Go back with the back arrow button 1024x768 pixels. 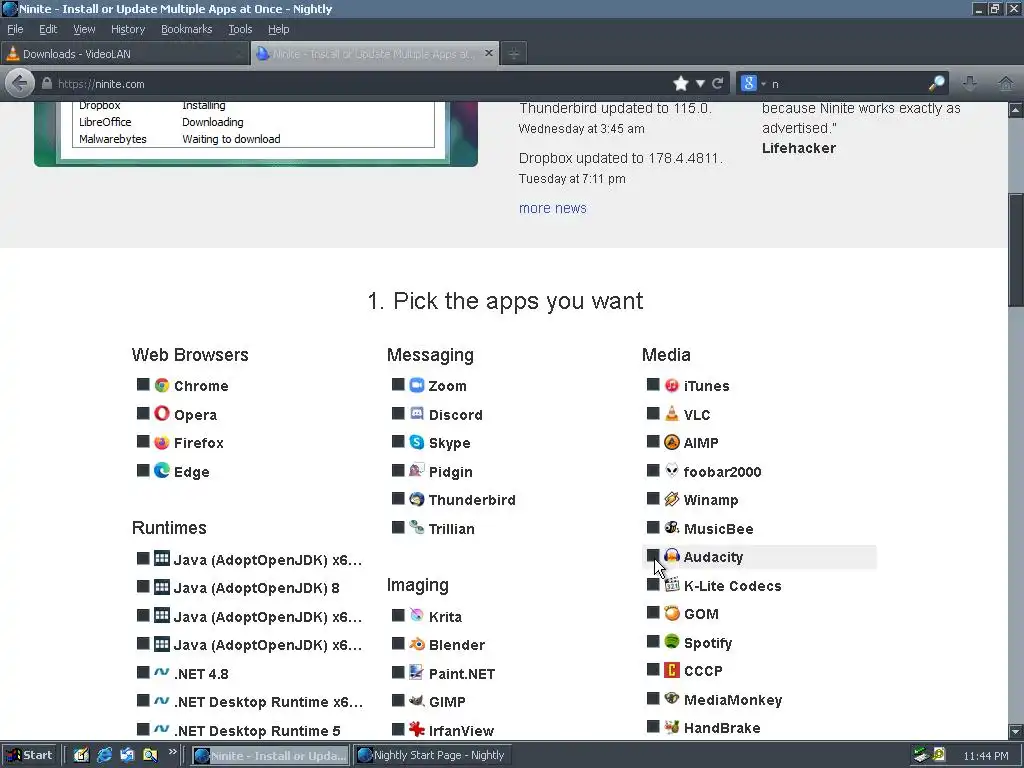19,84
